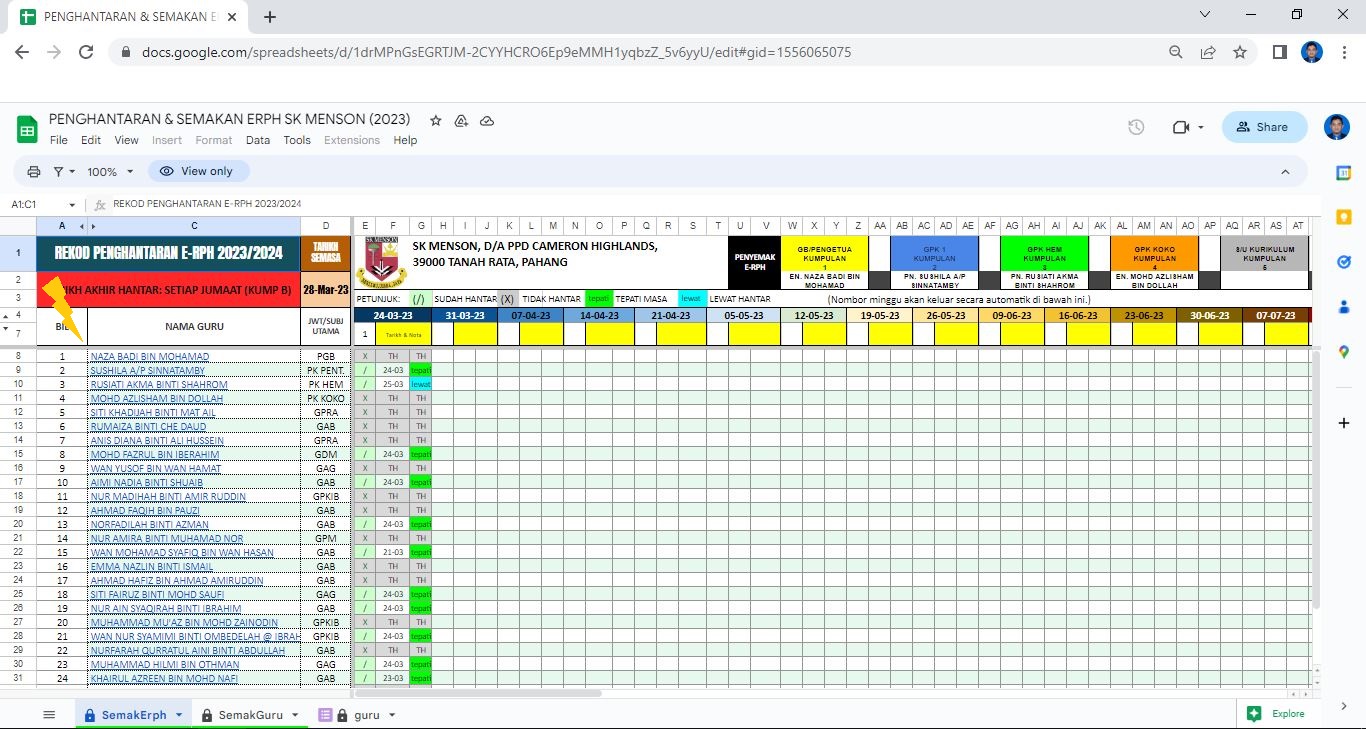1366x729 pixels.
Task: Open the zoom 100% dropdown
Action: (109, 171)
